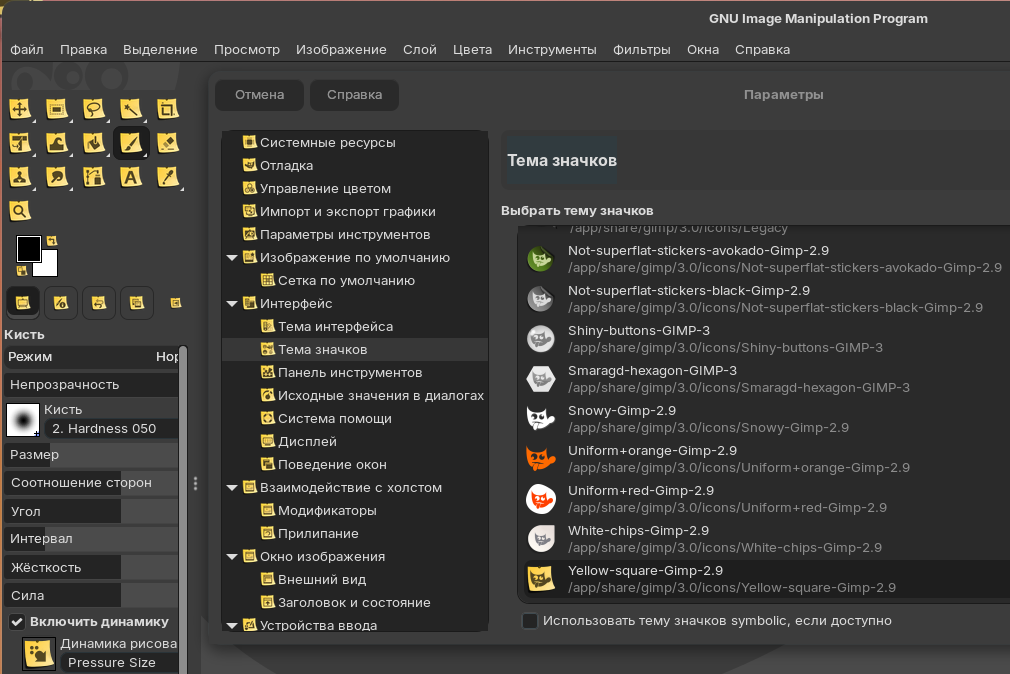The image size is (1010, 674).
Task: Enable Использовать тему значков symbolic checkbox
Action: point(529,621)
